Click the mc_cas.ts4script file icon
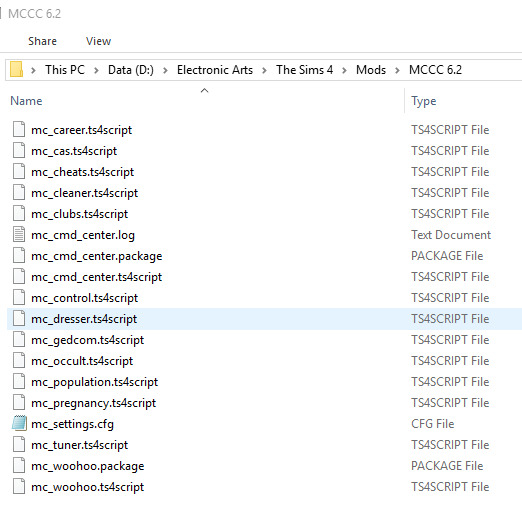The width and height of the screenshot is (522, 515). click(x=19, y=150)
